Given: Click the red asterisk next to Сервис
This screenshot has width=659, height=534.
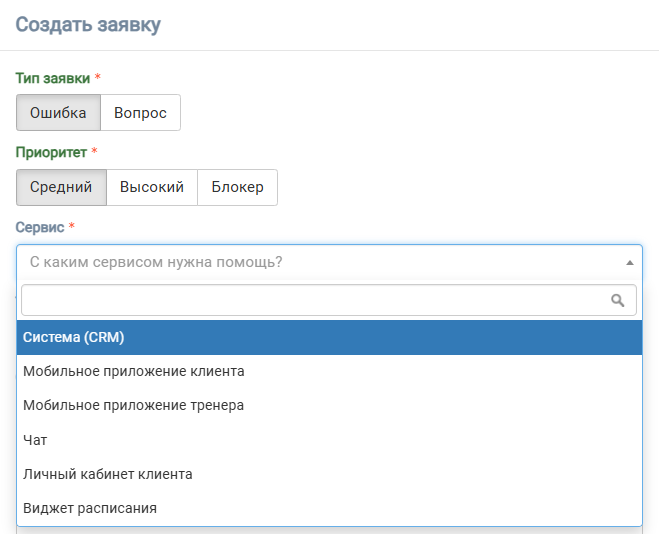Looking at the screenshot, I should tap(71, 226).
